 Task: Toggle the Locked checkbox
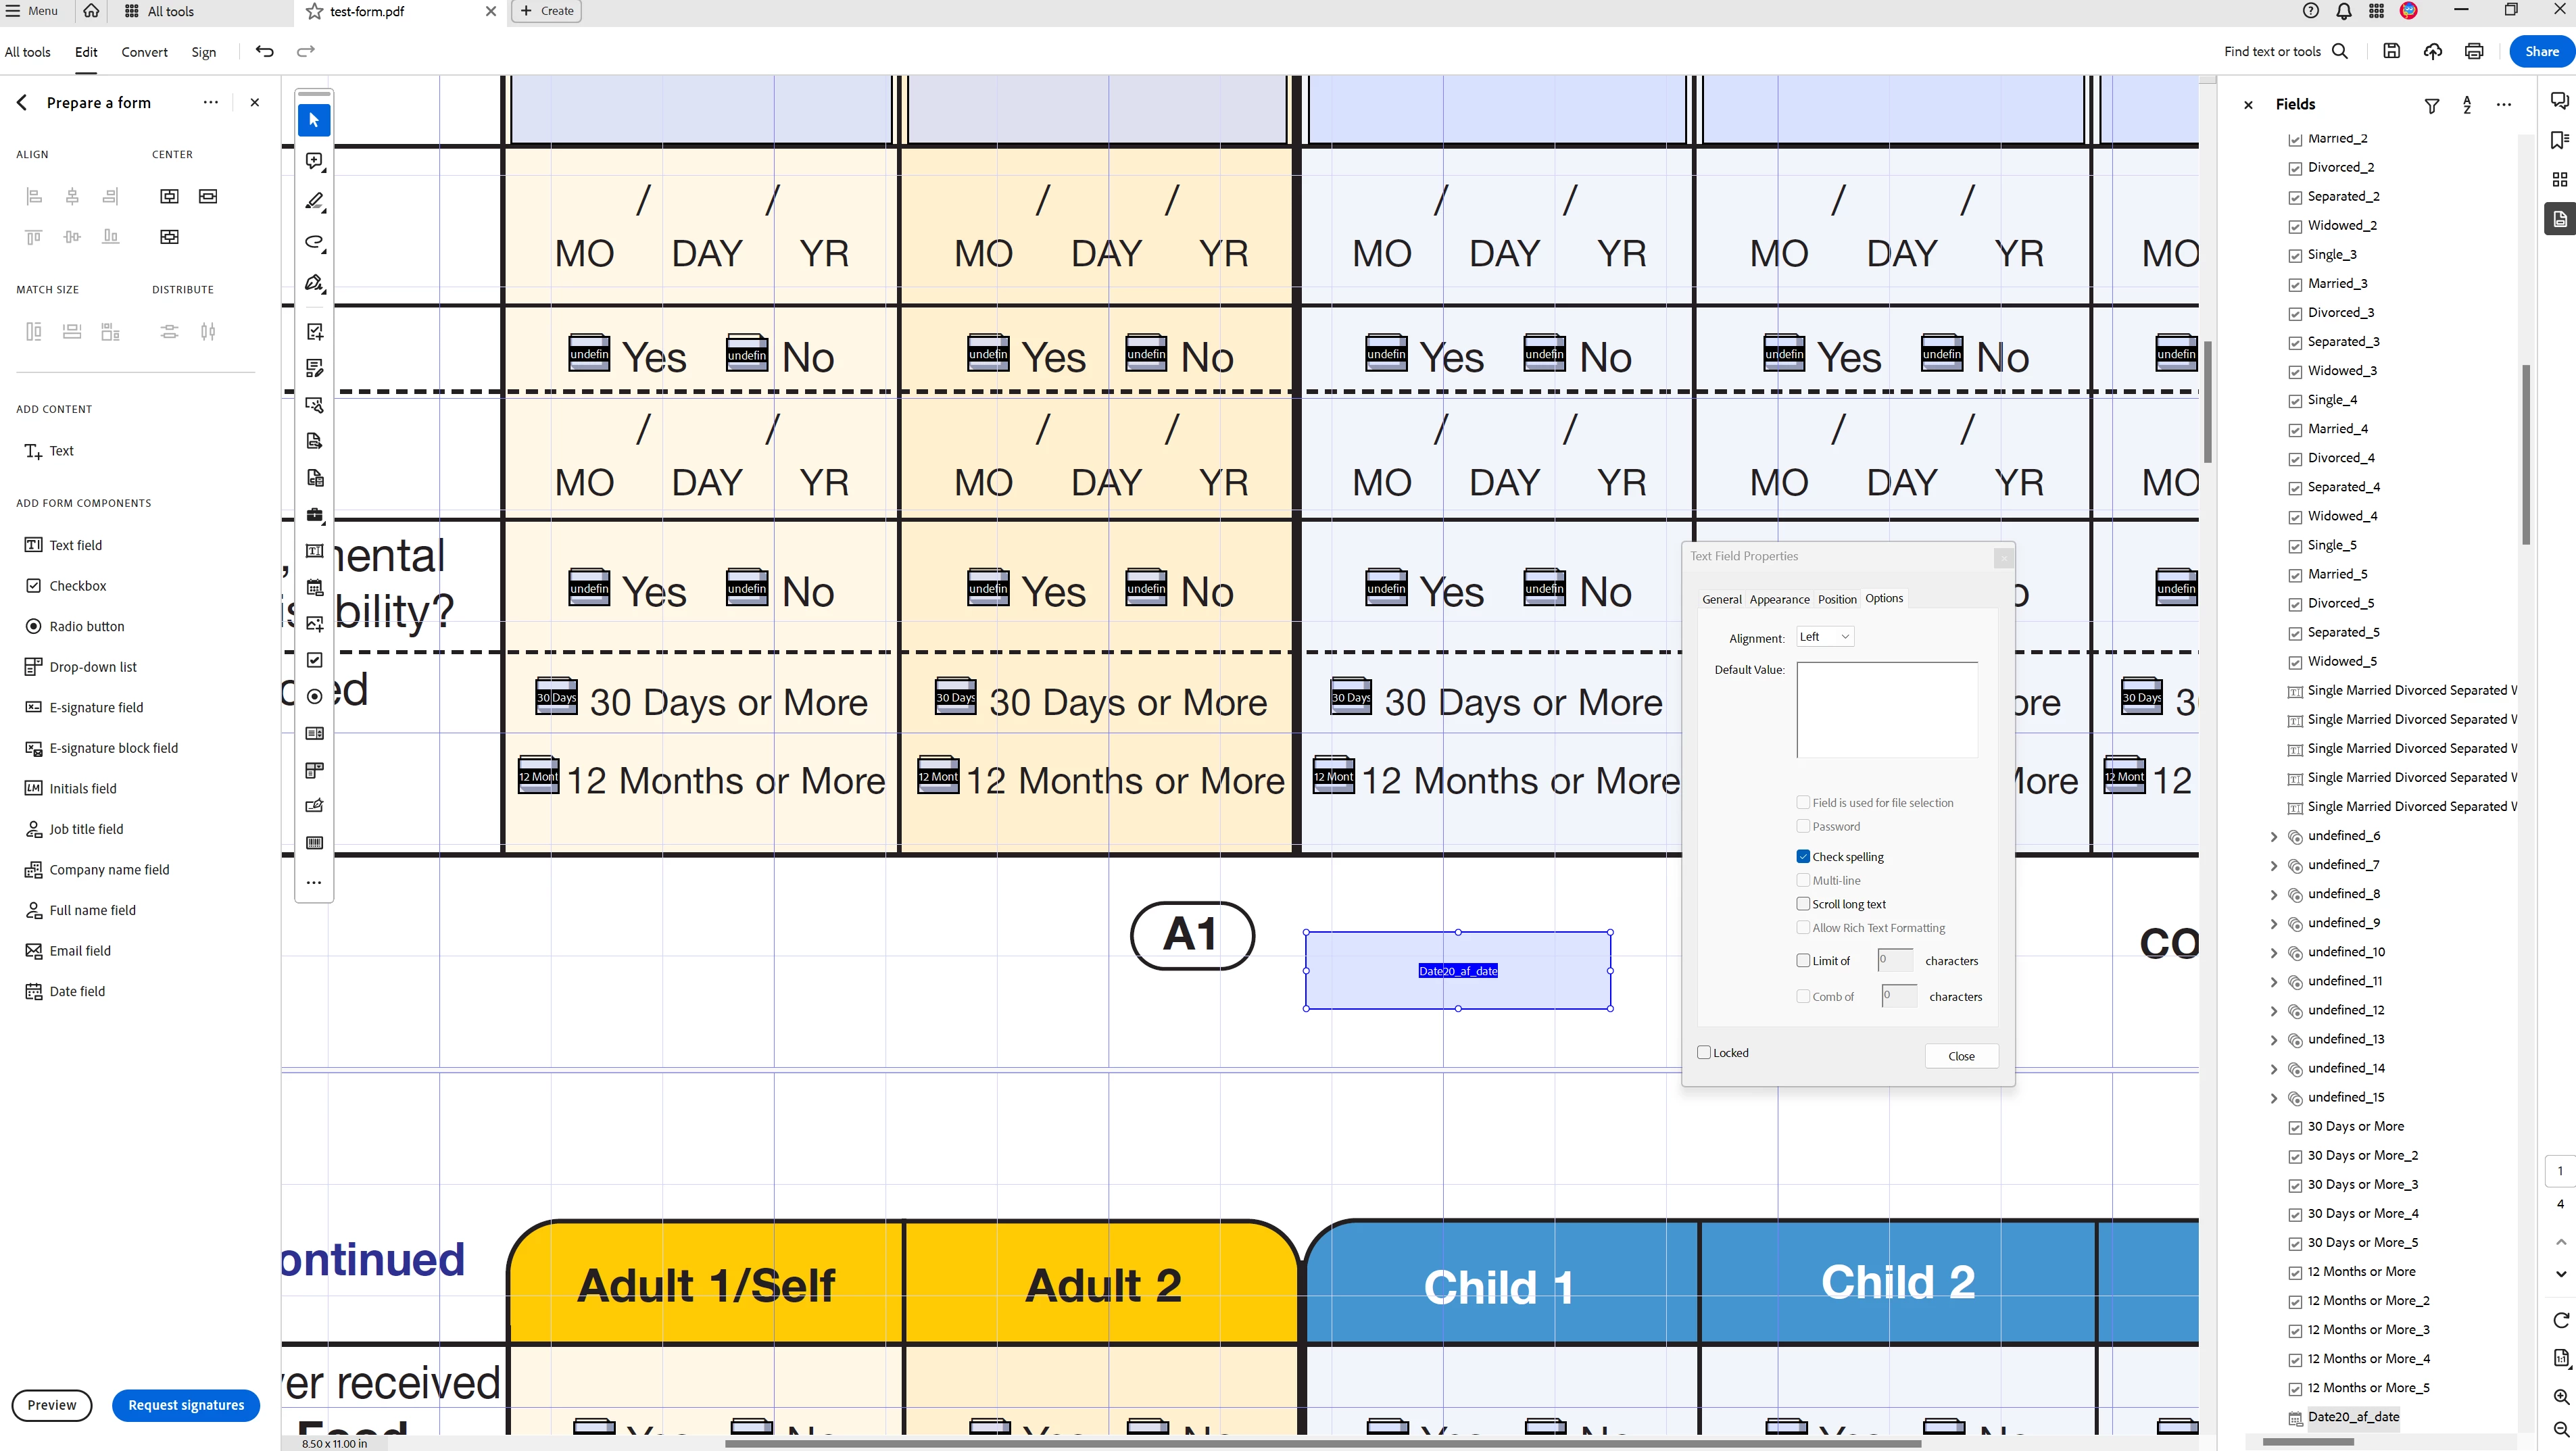tap(1704, 1052)
